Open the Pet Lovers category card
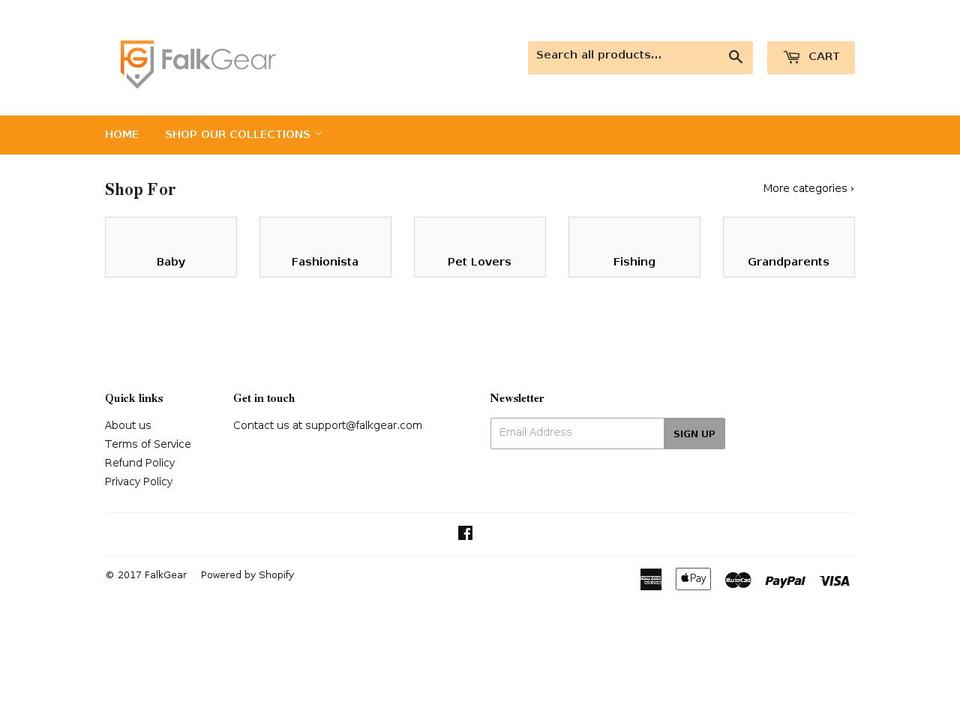Screen dimensions: 960x720 [479, 247]
